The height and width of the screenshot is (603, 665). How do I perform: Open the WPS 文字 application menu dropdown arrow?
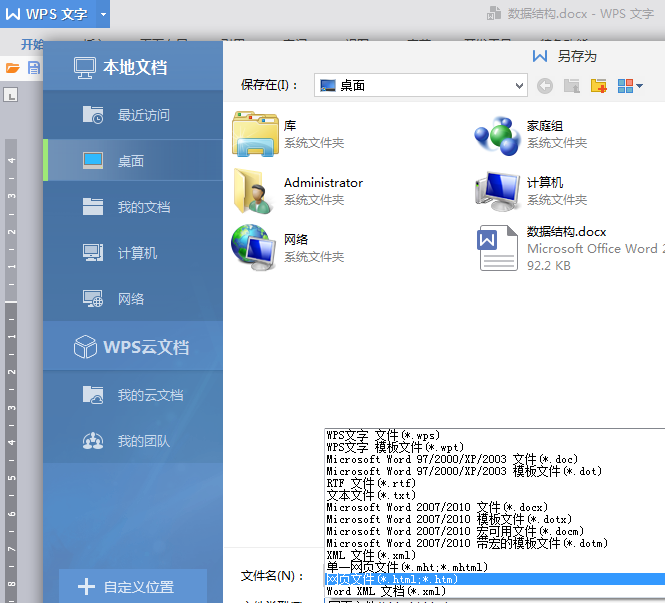pyautogui.click(x=103, y=14)
